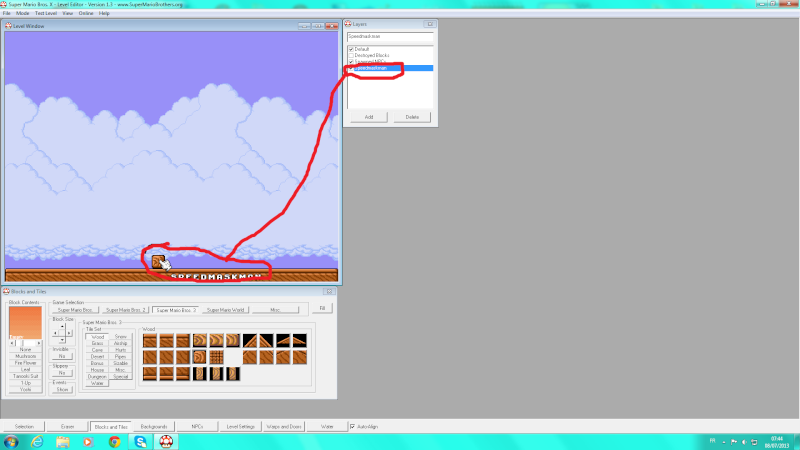Select the Water tile set
The width and height of the screenshot is (800, 450).
point(97,383)
